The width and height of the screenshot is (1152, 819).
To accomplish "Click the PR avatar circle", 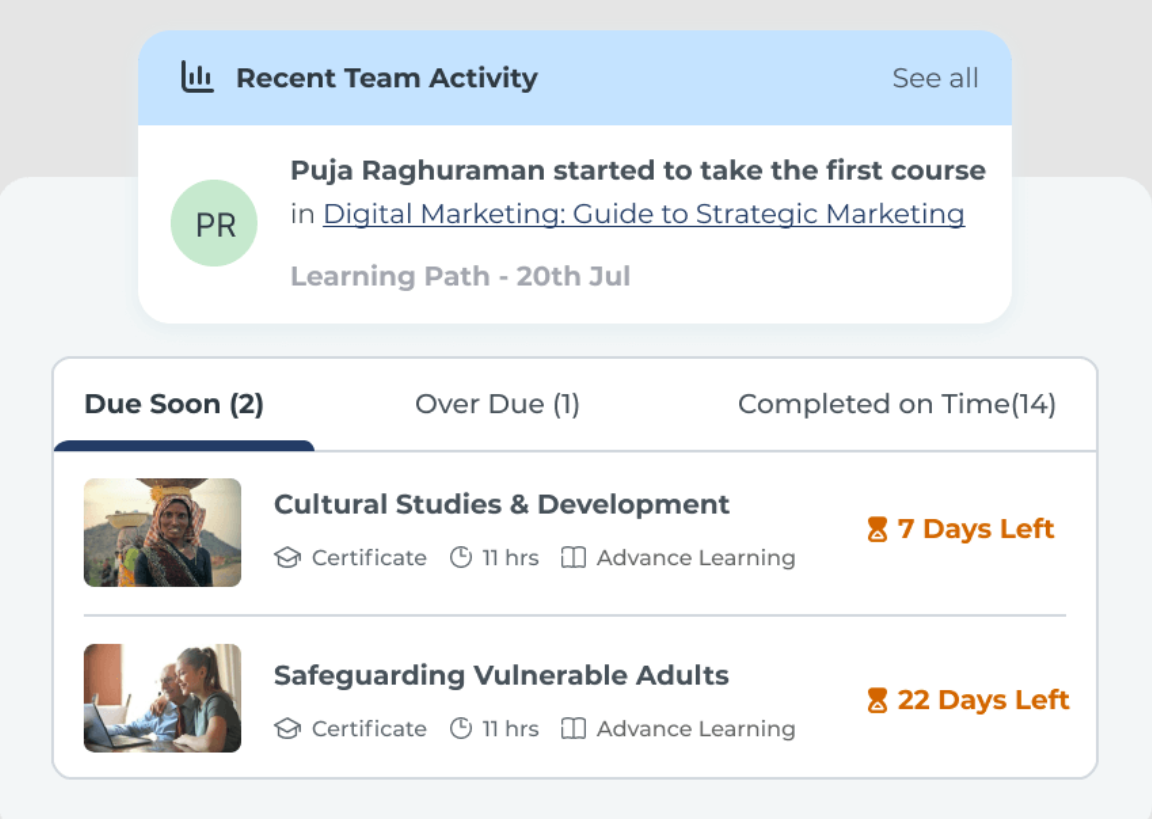I will (x=214, y=223).
